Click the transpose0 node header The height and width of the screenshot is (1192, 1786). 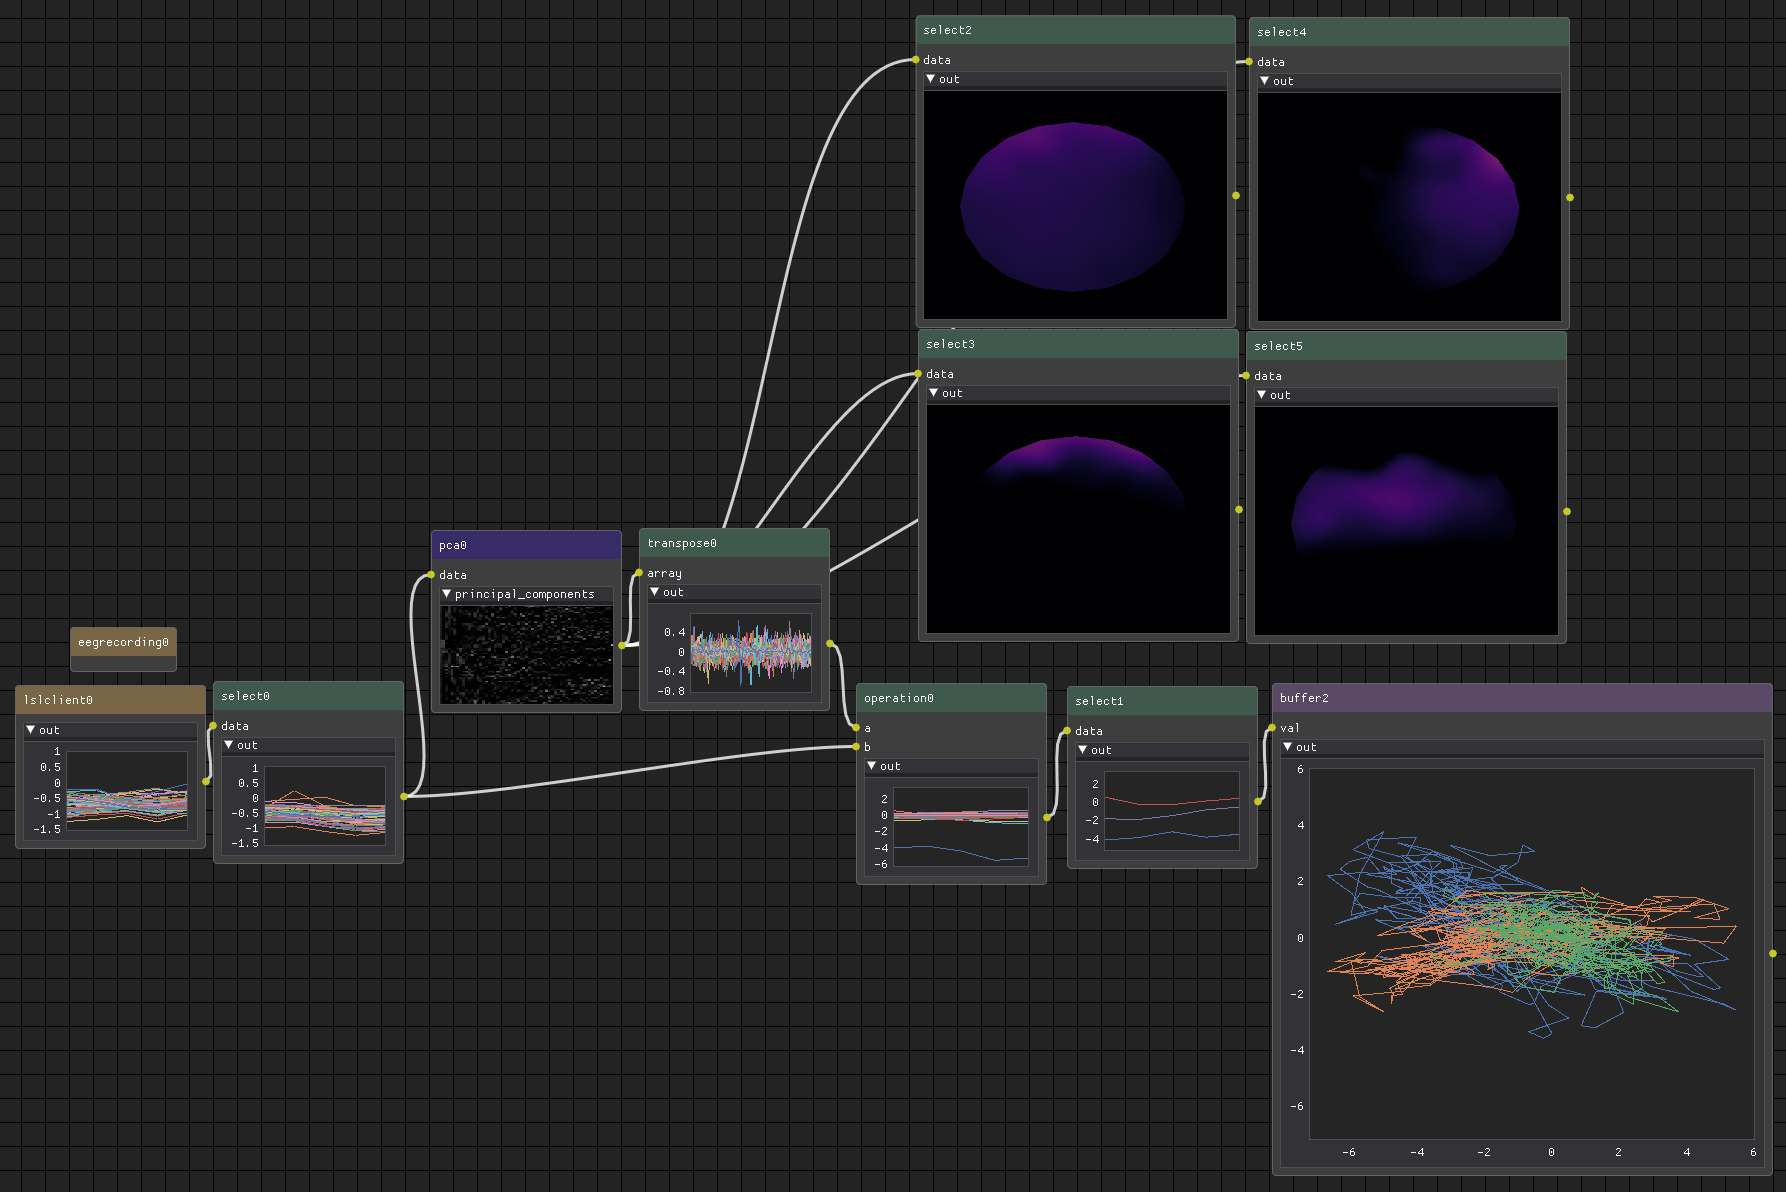(733, 543)
